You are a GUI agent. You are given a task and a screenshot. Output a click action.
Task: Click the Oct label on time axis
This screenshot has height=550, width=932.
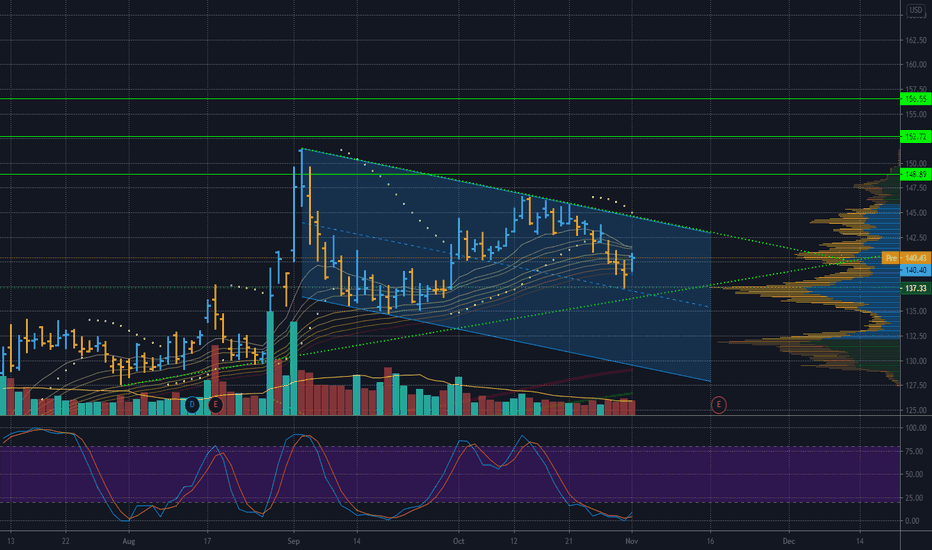tap(458, 541)
